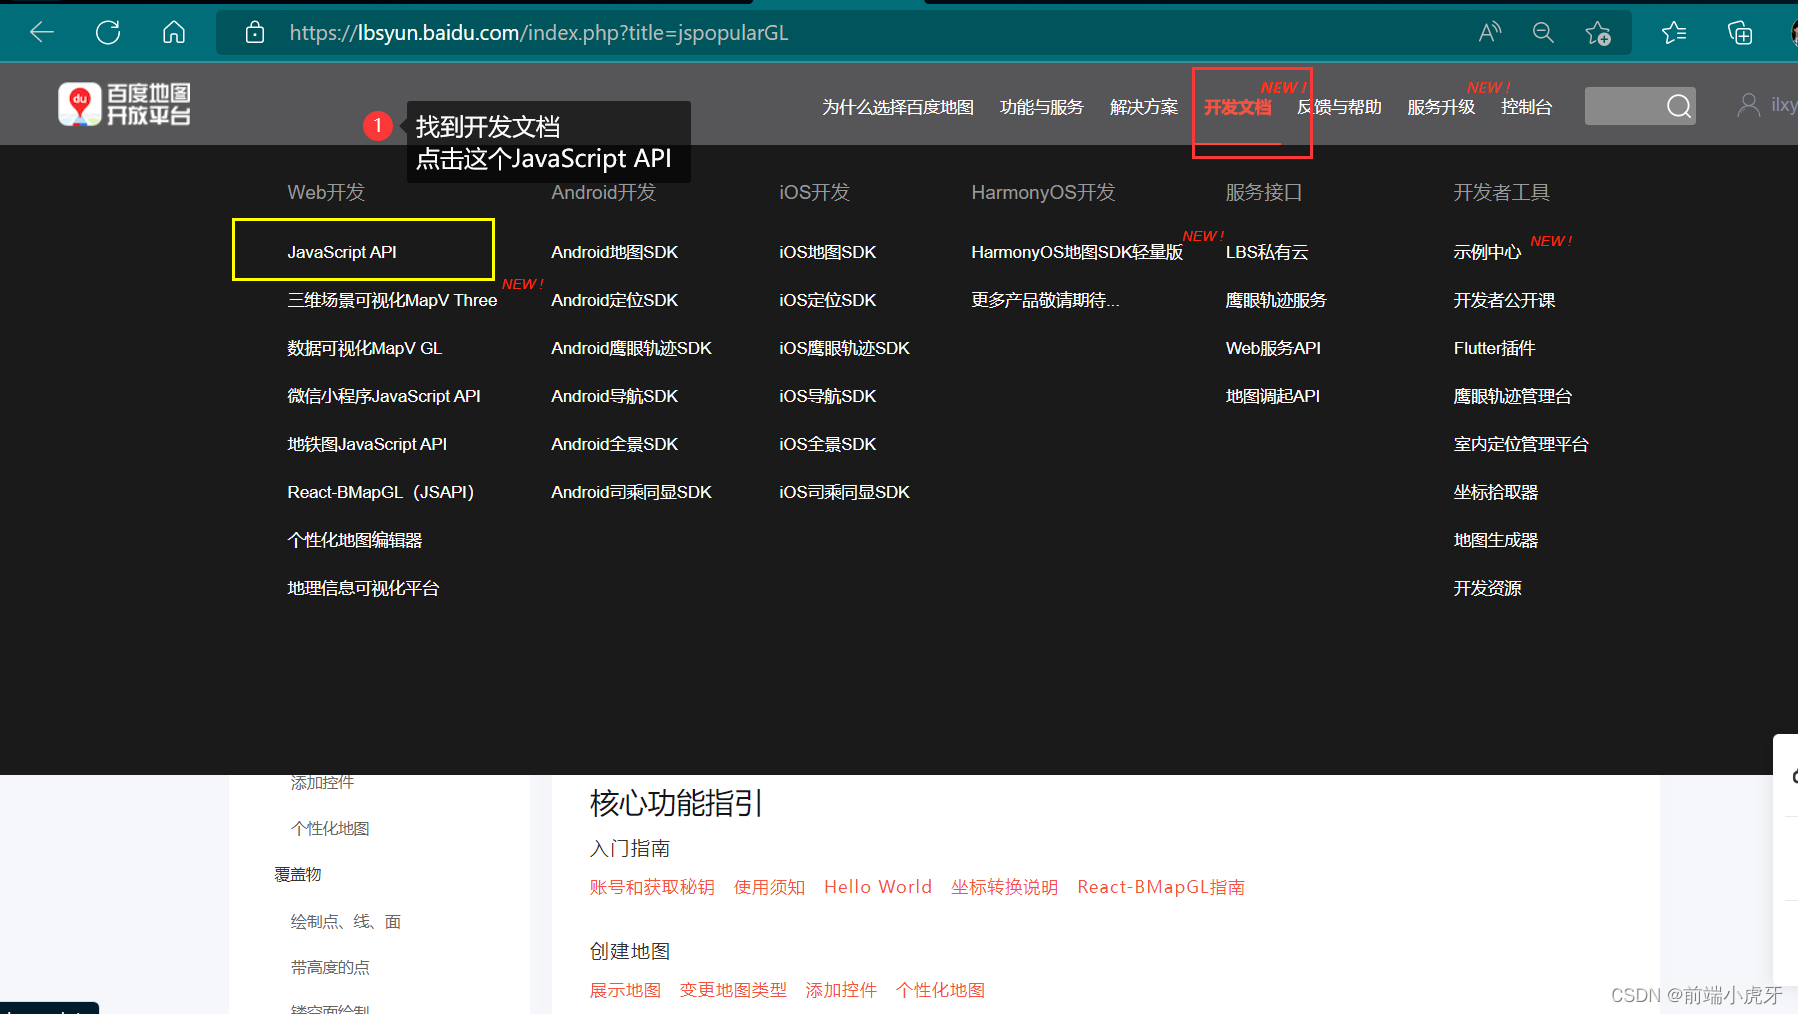Open Web服务API
Image resolution: width=1798 pixels, height=1014 pixels.
coord(1273,348)
